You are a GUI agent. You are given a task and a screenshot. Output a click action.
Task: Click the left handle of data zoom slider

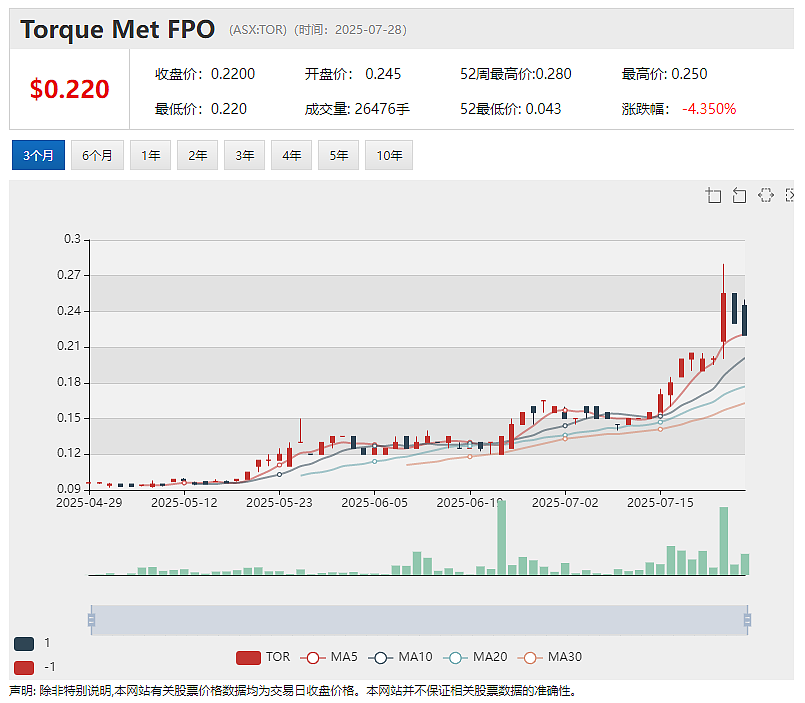[91, 620]
